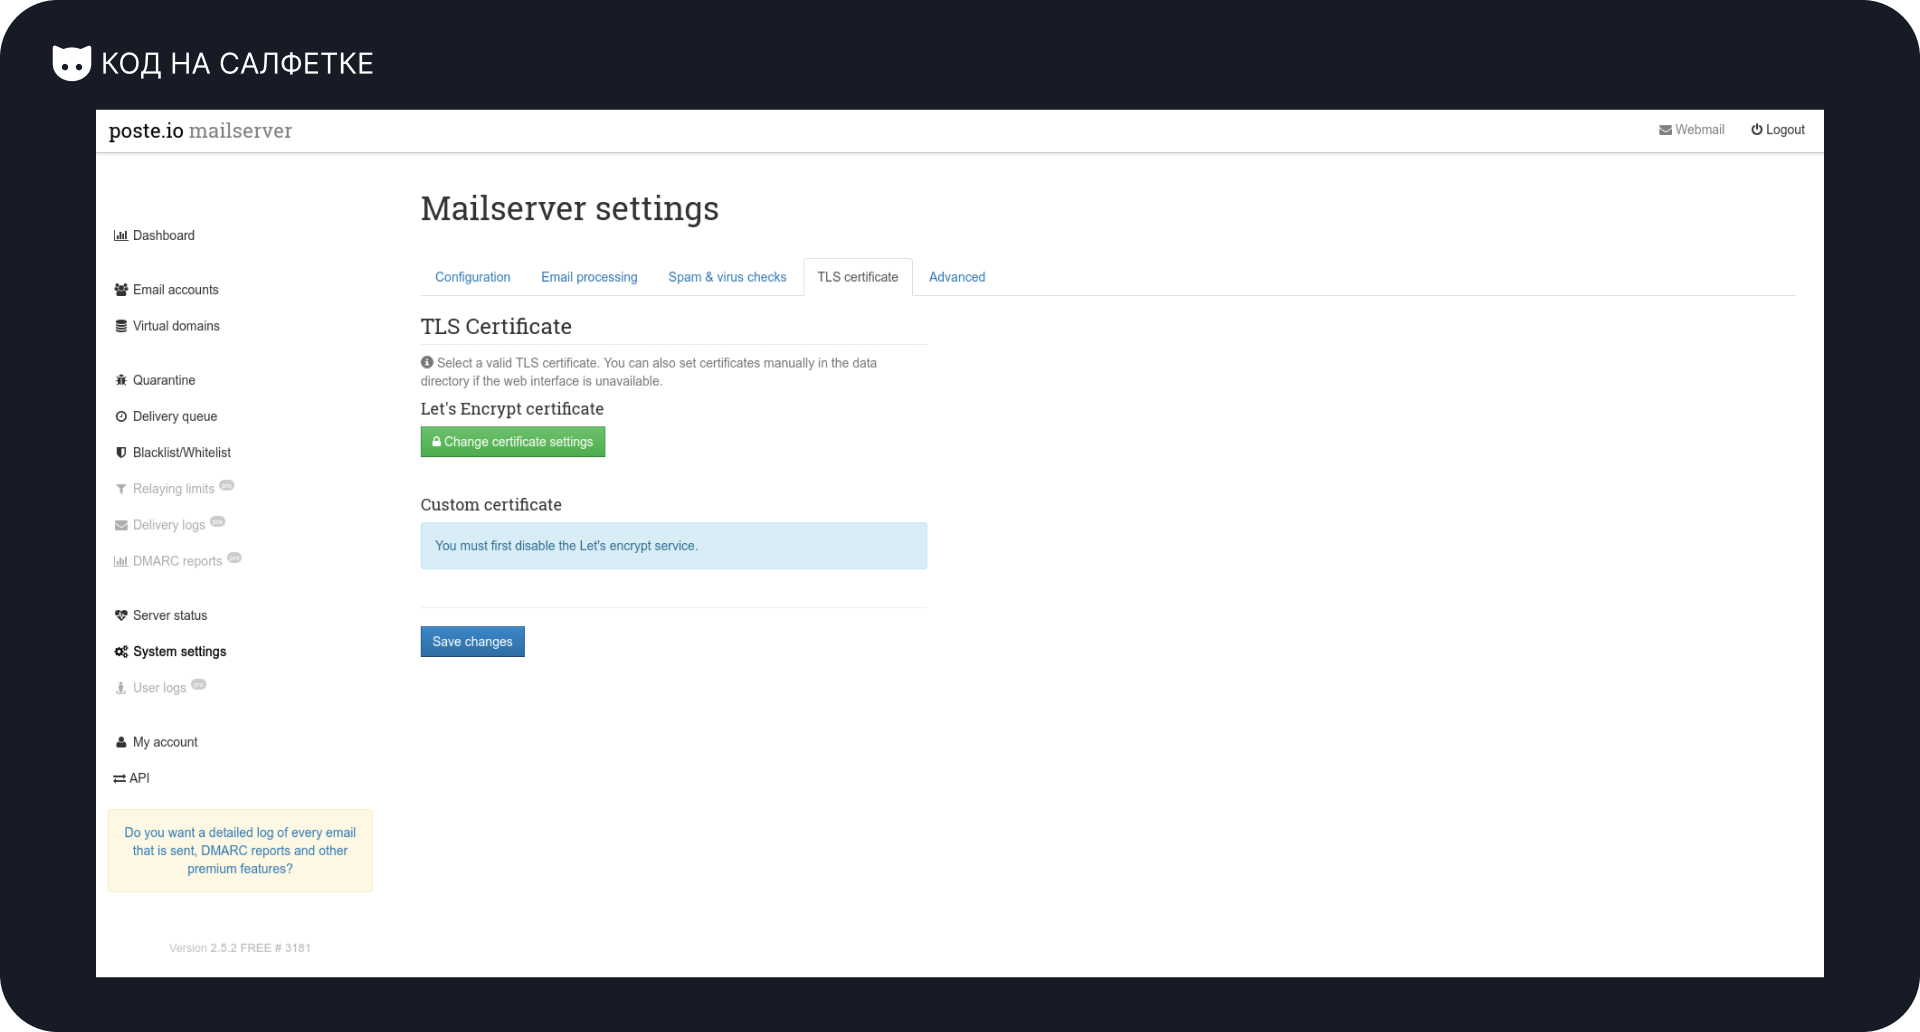
Task: Click the pro badge next to User logs
Action: coord(199,685)
